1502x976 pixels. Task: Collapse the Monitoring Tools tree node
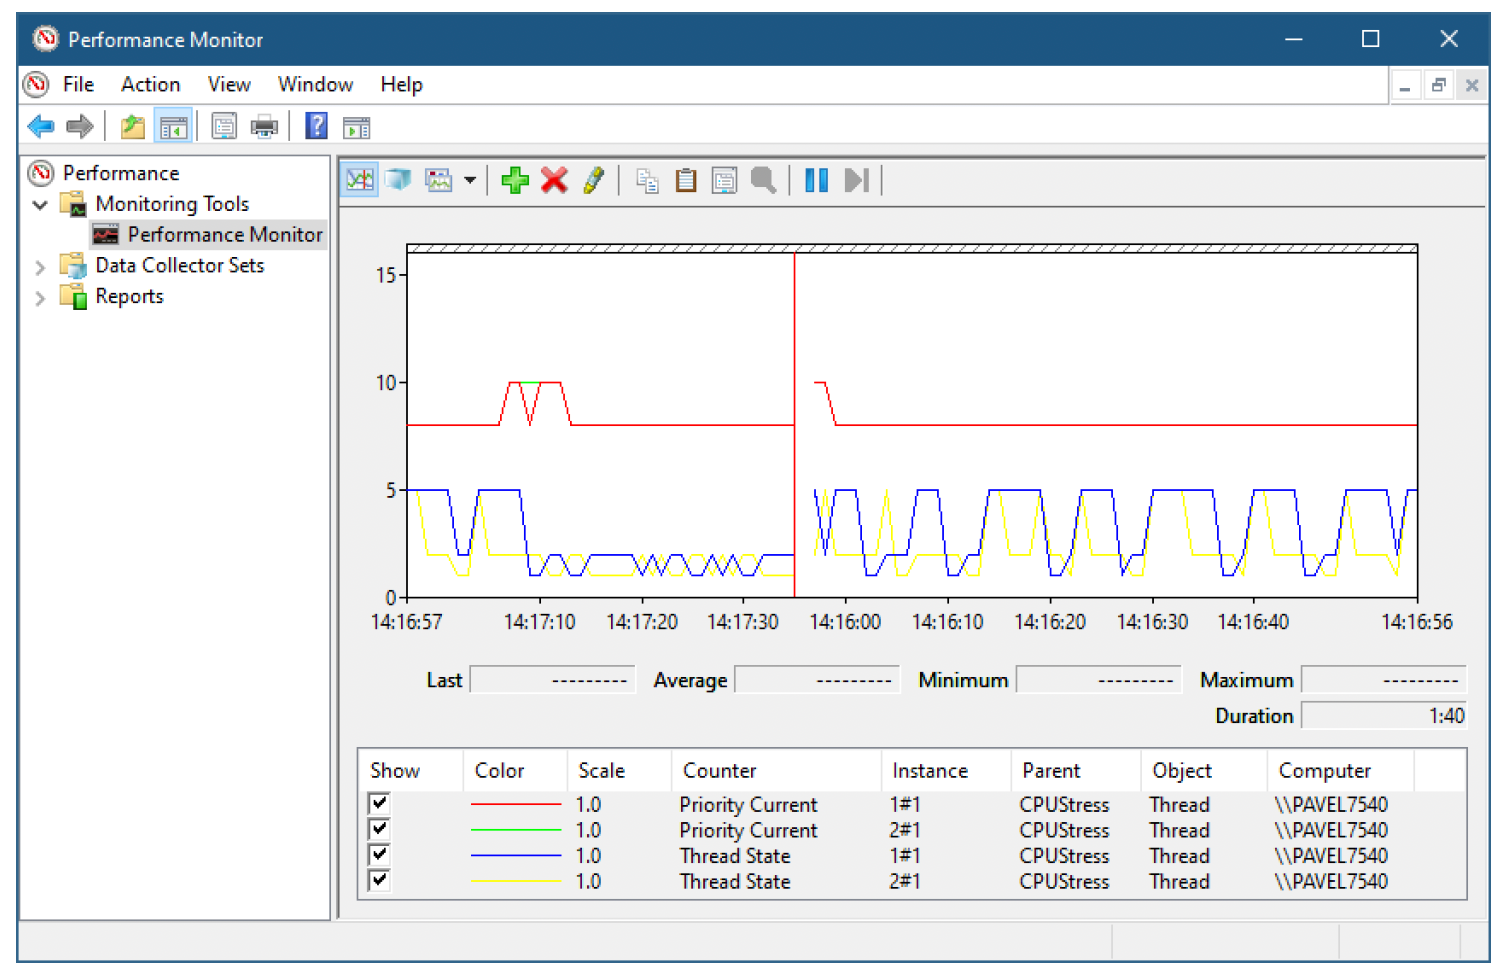point(40,205)
